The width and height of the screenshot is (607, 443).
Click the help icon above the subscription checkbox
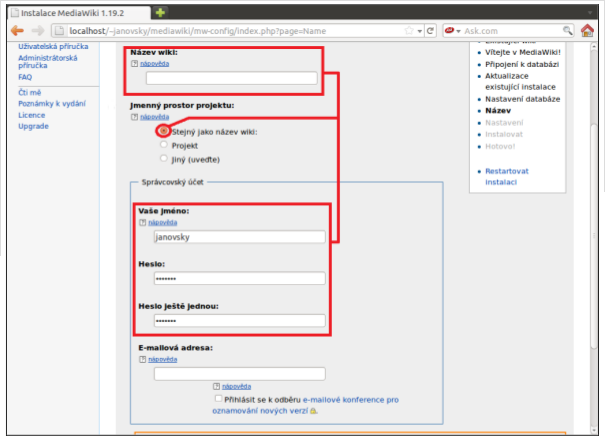tap(216, 386)
